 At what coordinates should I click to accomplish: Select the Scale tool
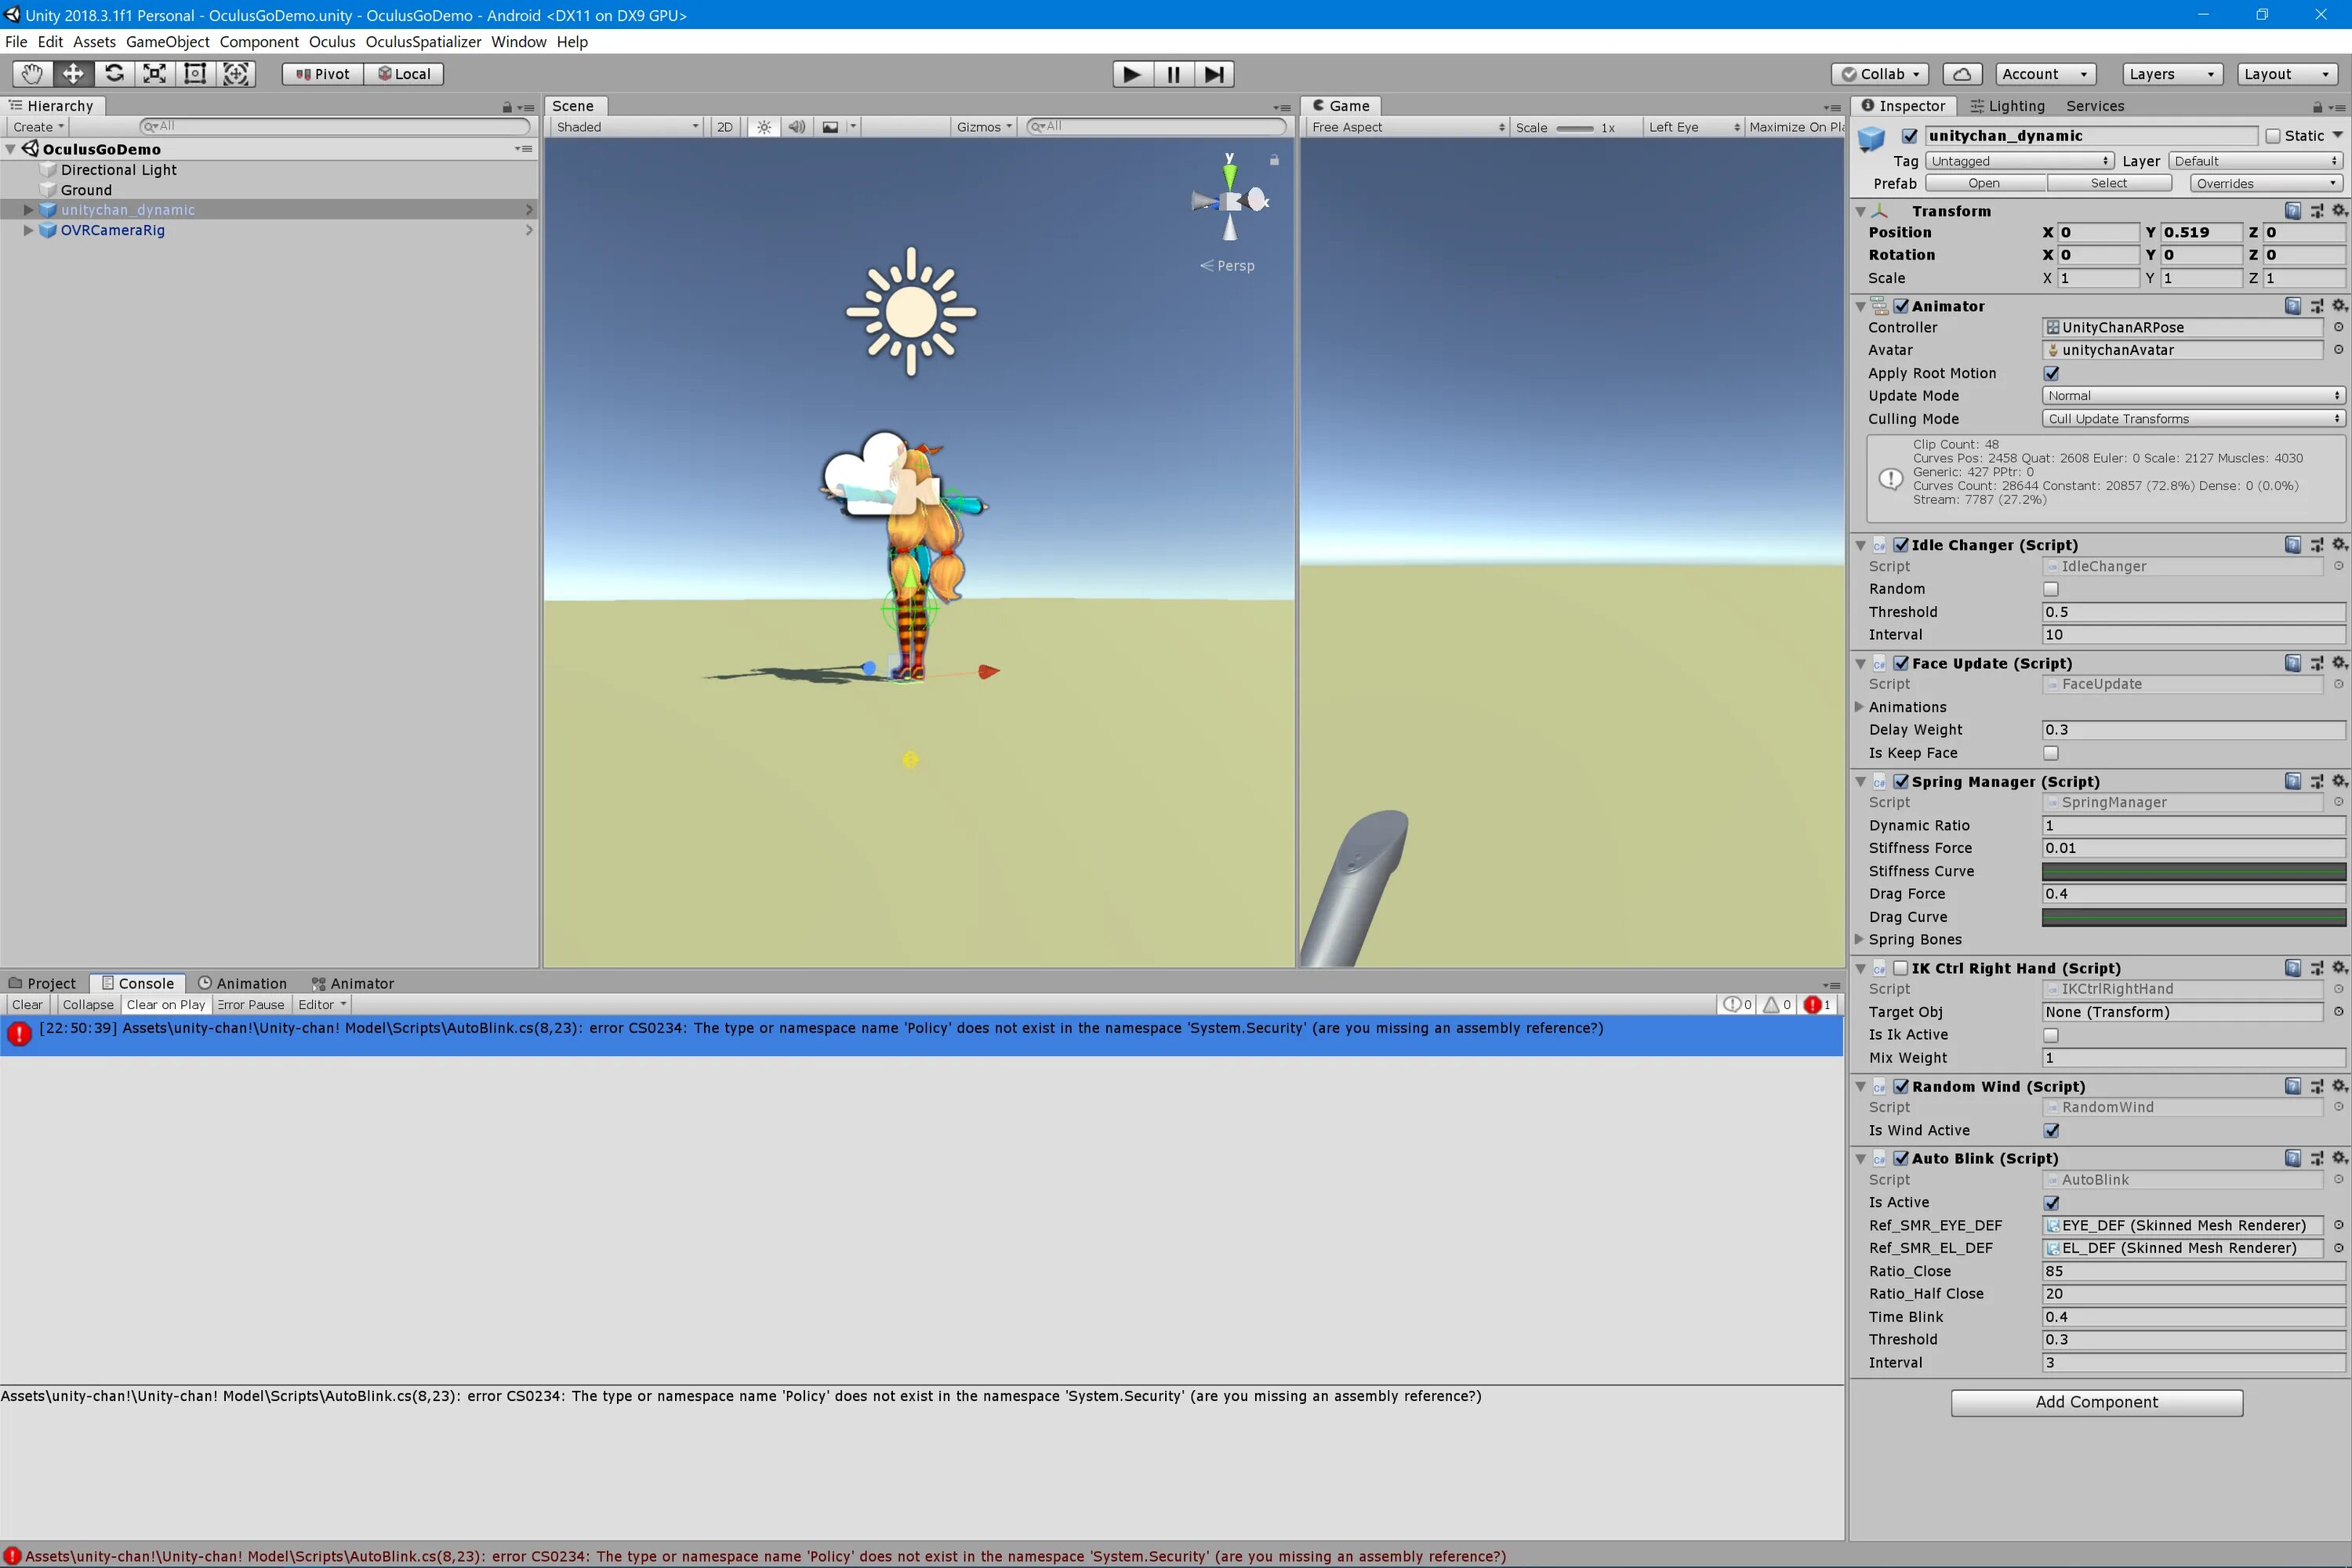(x=155, y=74)
